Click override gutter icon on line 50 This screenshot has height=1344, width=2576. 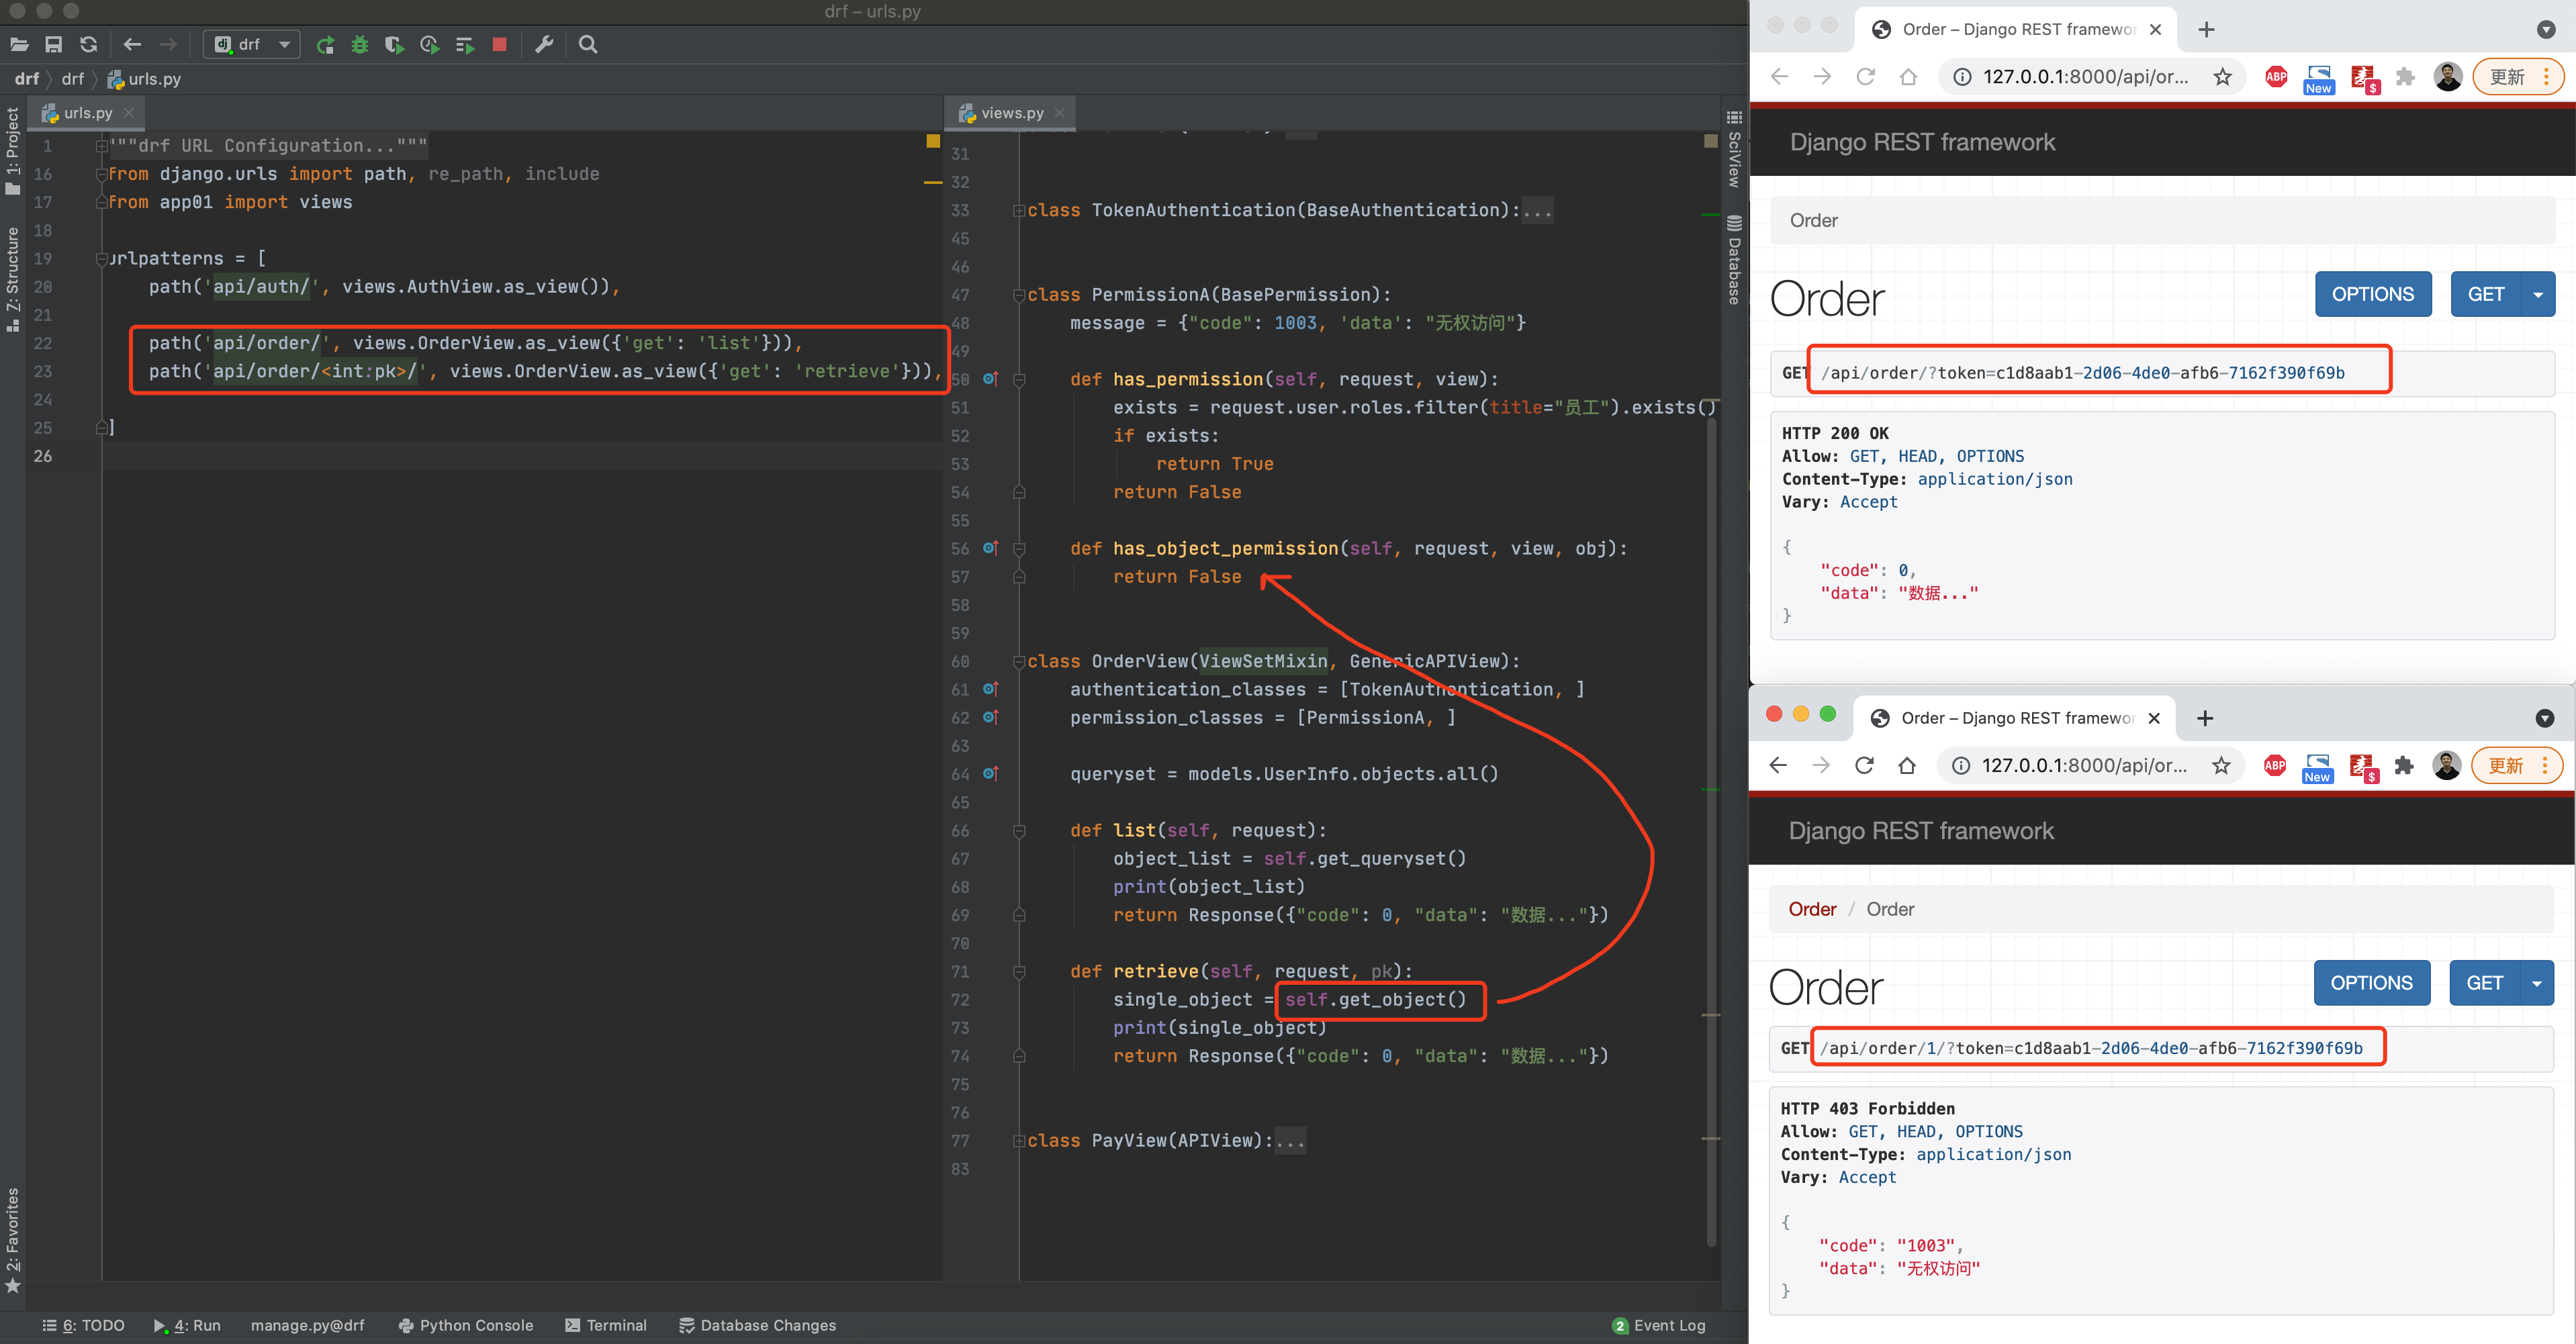[990, 379]
